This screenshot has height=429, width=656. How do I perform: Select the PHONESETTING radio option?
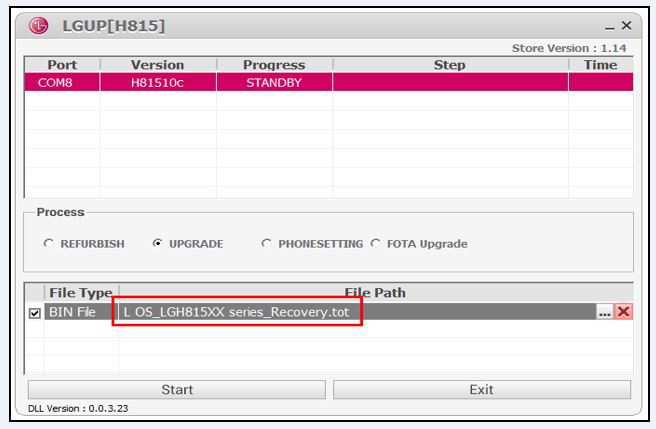click(x=266, y=243)
